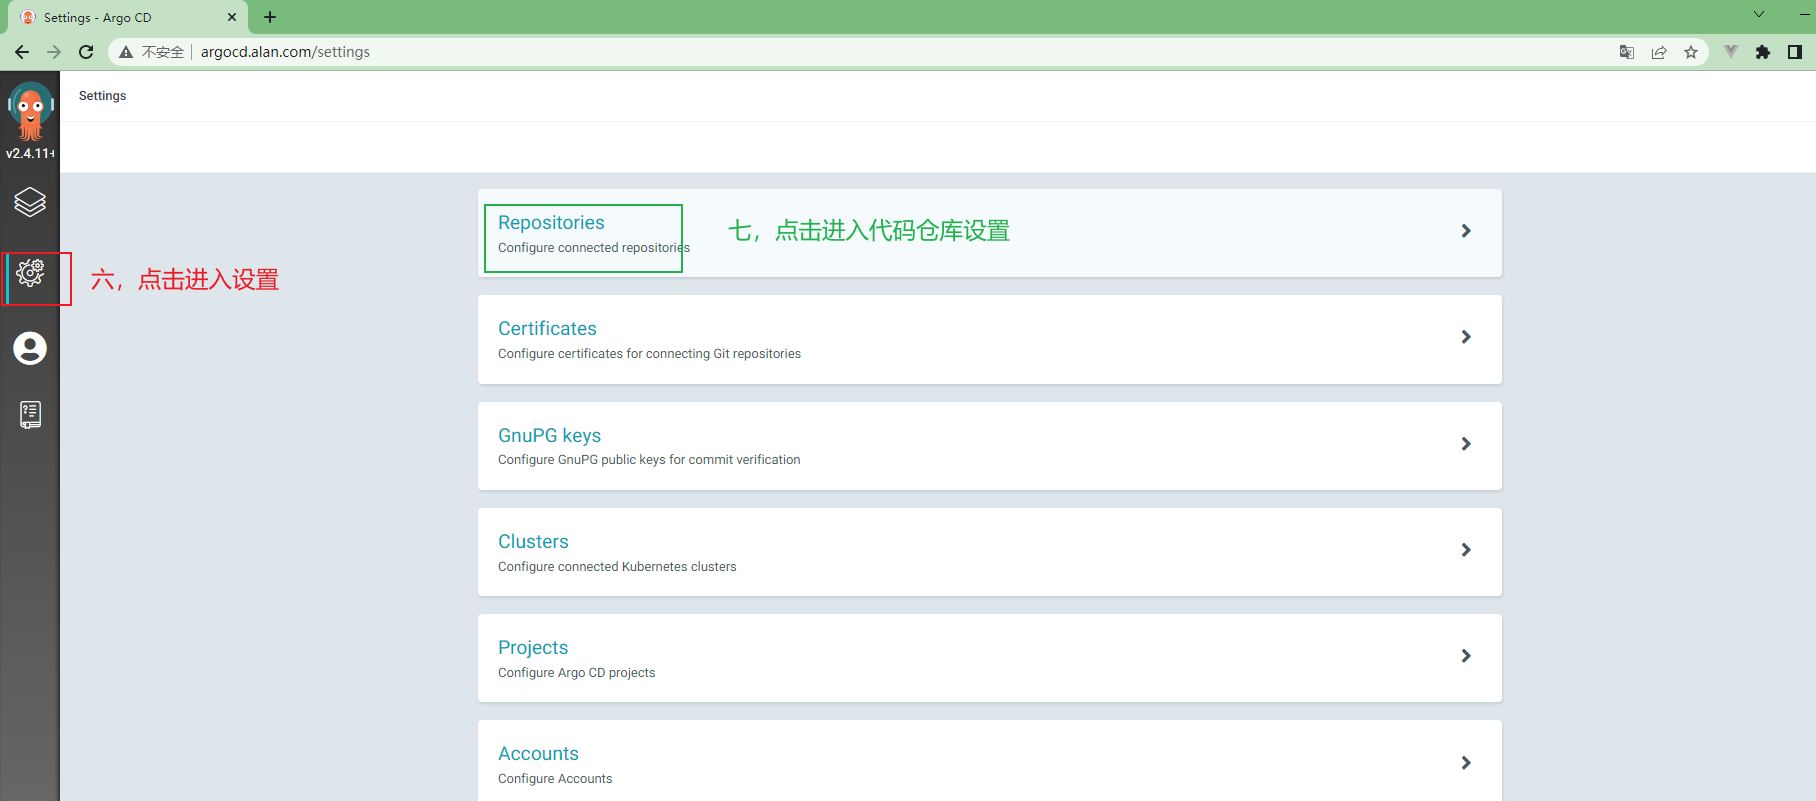Viewport: 1816px width, 801px height.
Task: Click the share page icon in address bar
Action: point(1659,52)
